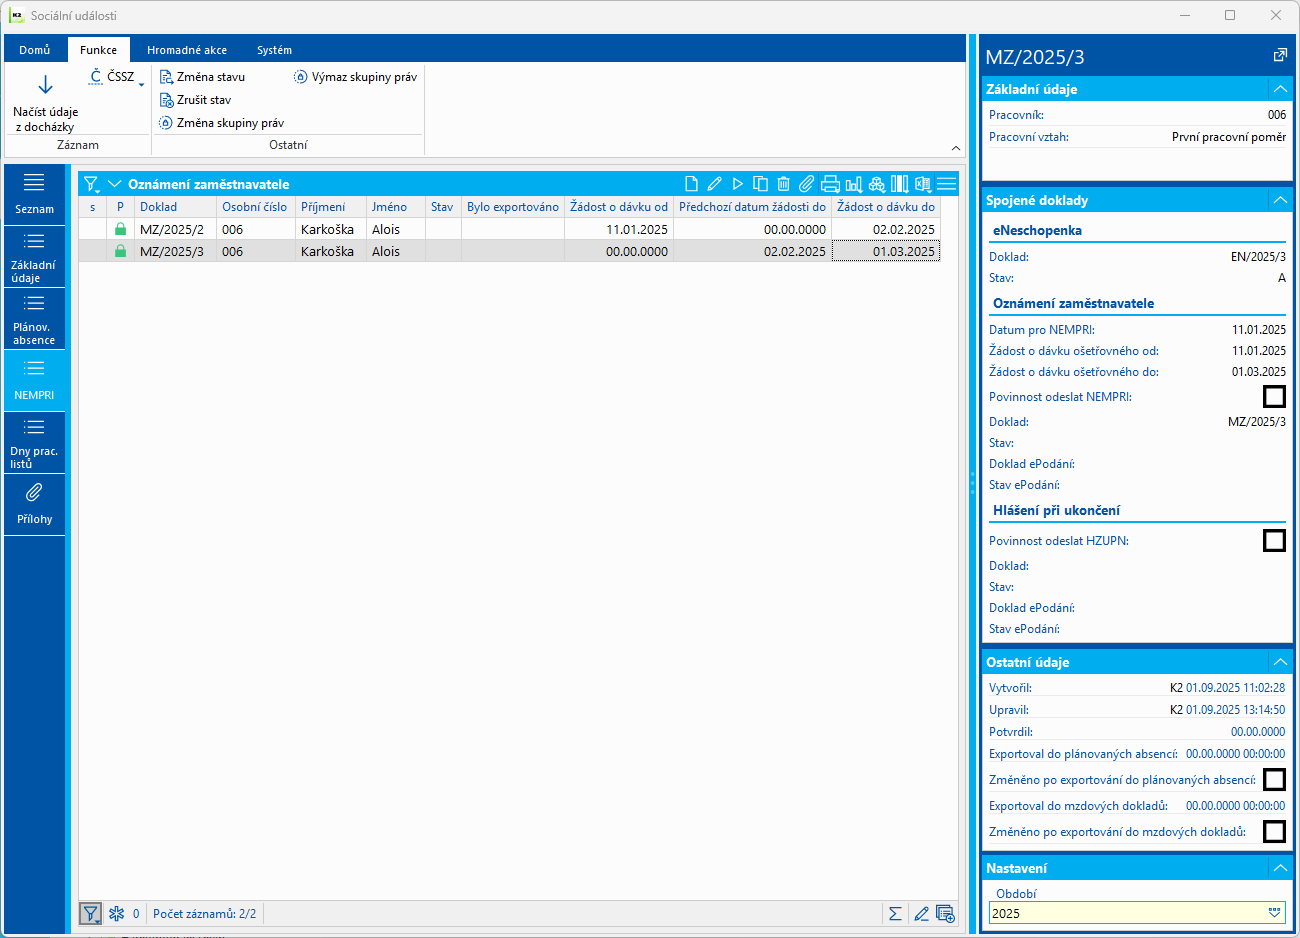Toggle Povinnost odeslat HZUPN checkbox
Viewport: 1300px width, 938px height.
1274,541
